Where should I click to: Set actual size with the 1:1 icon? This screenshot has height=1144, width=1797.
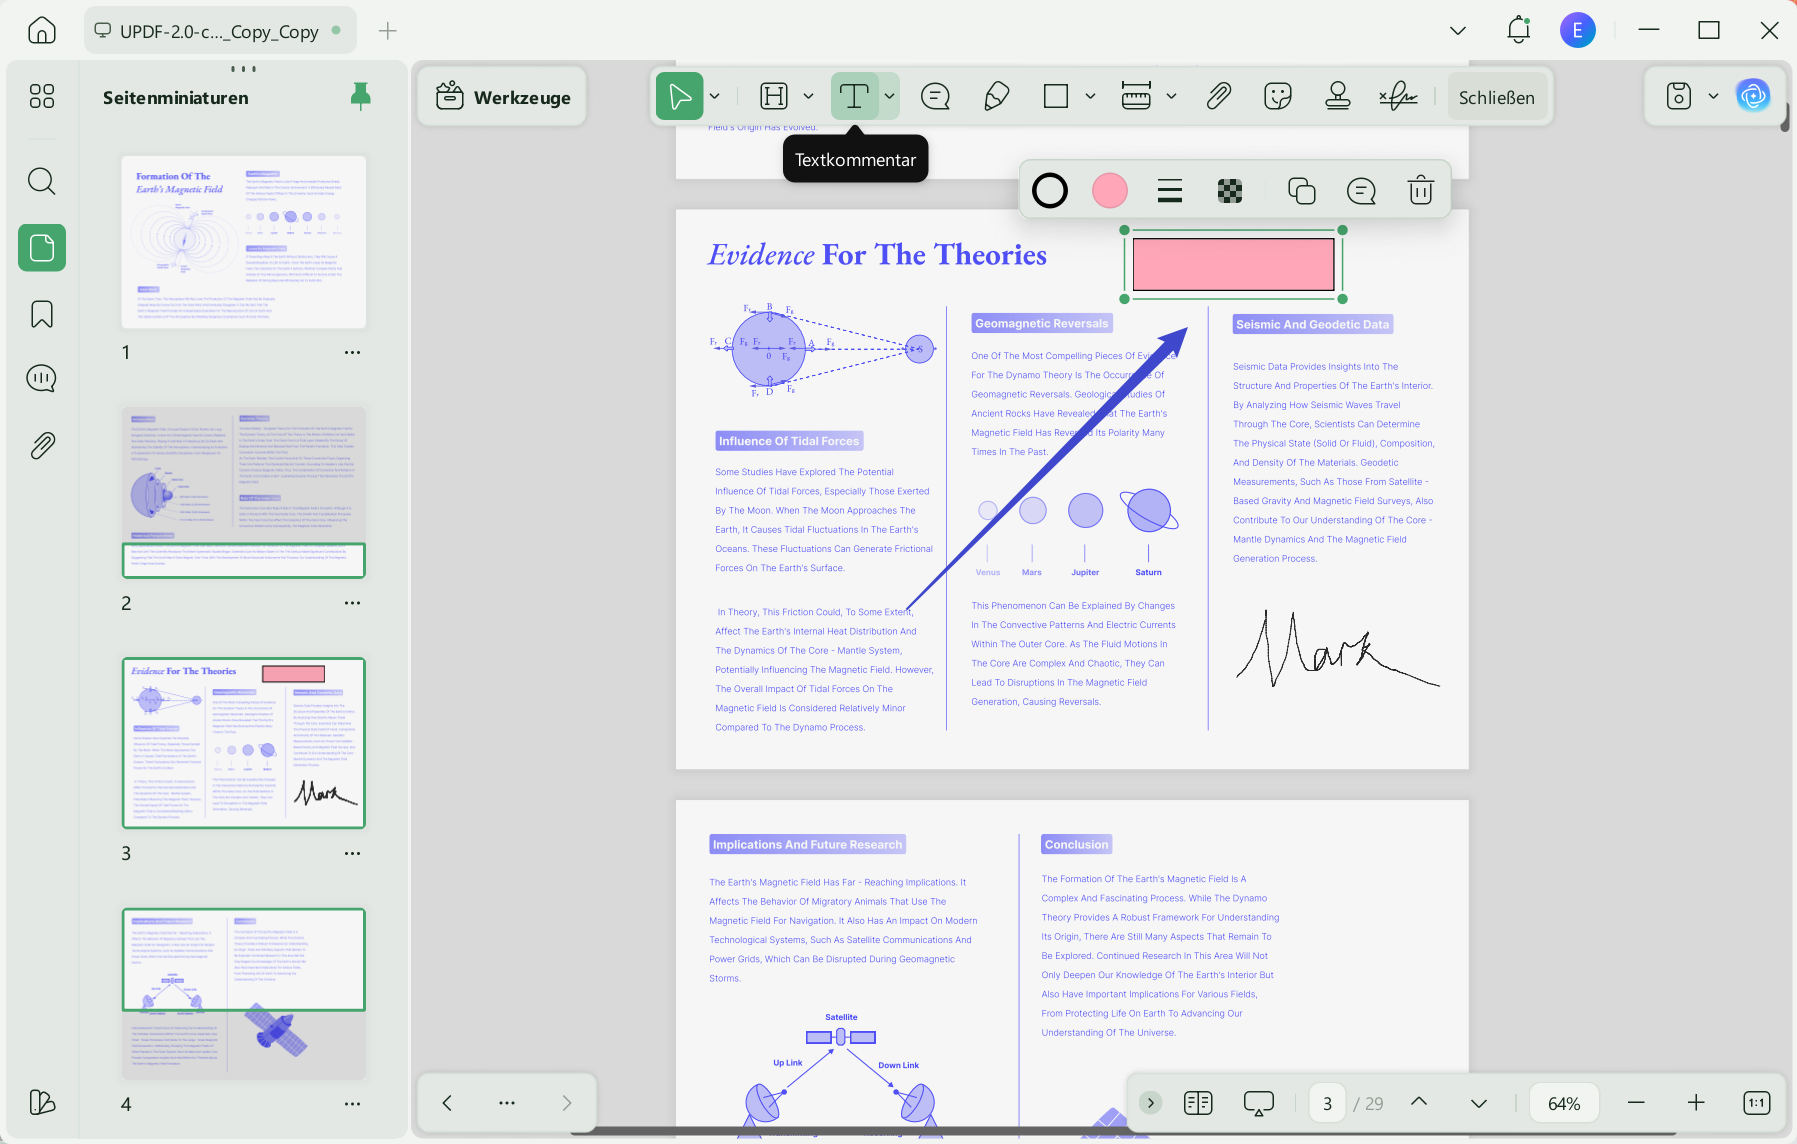[x=1756, y=1102]
